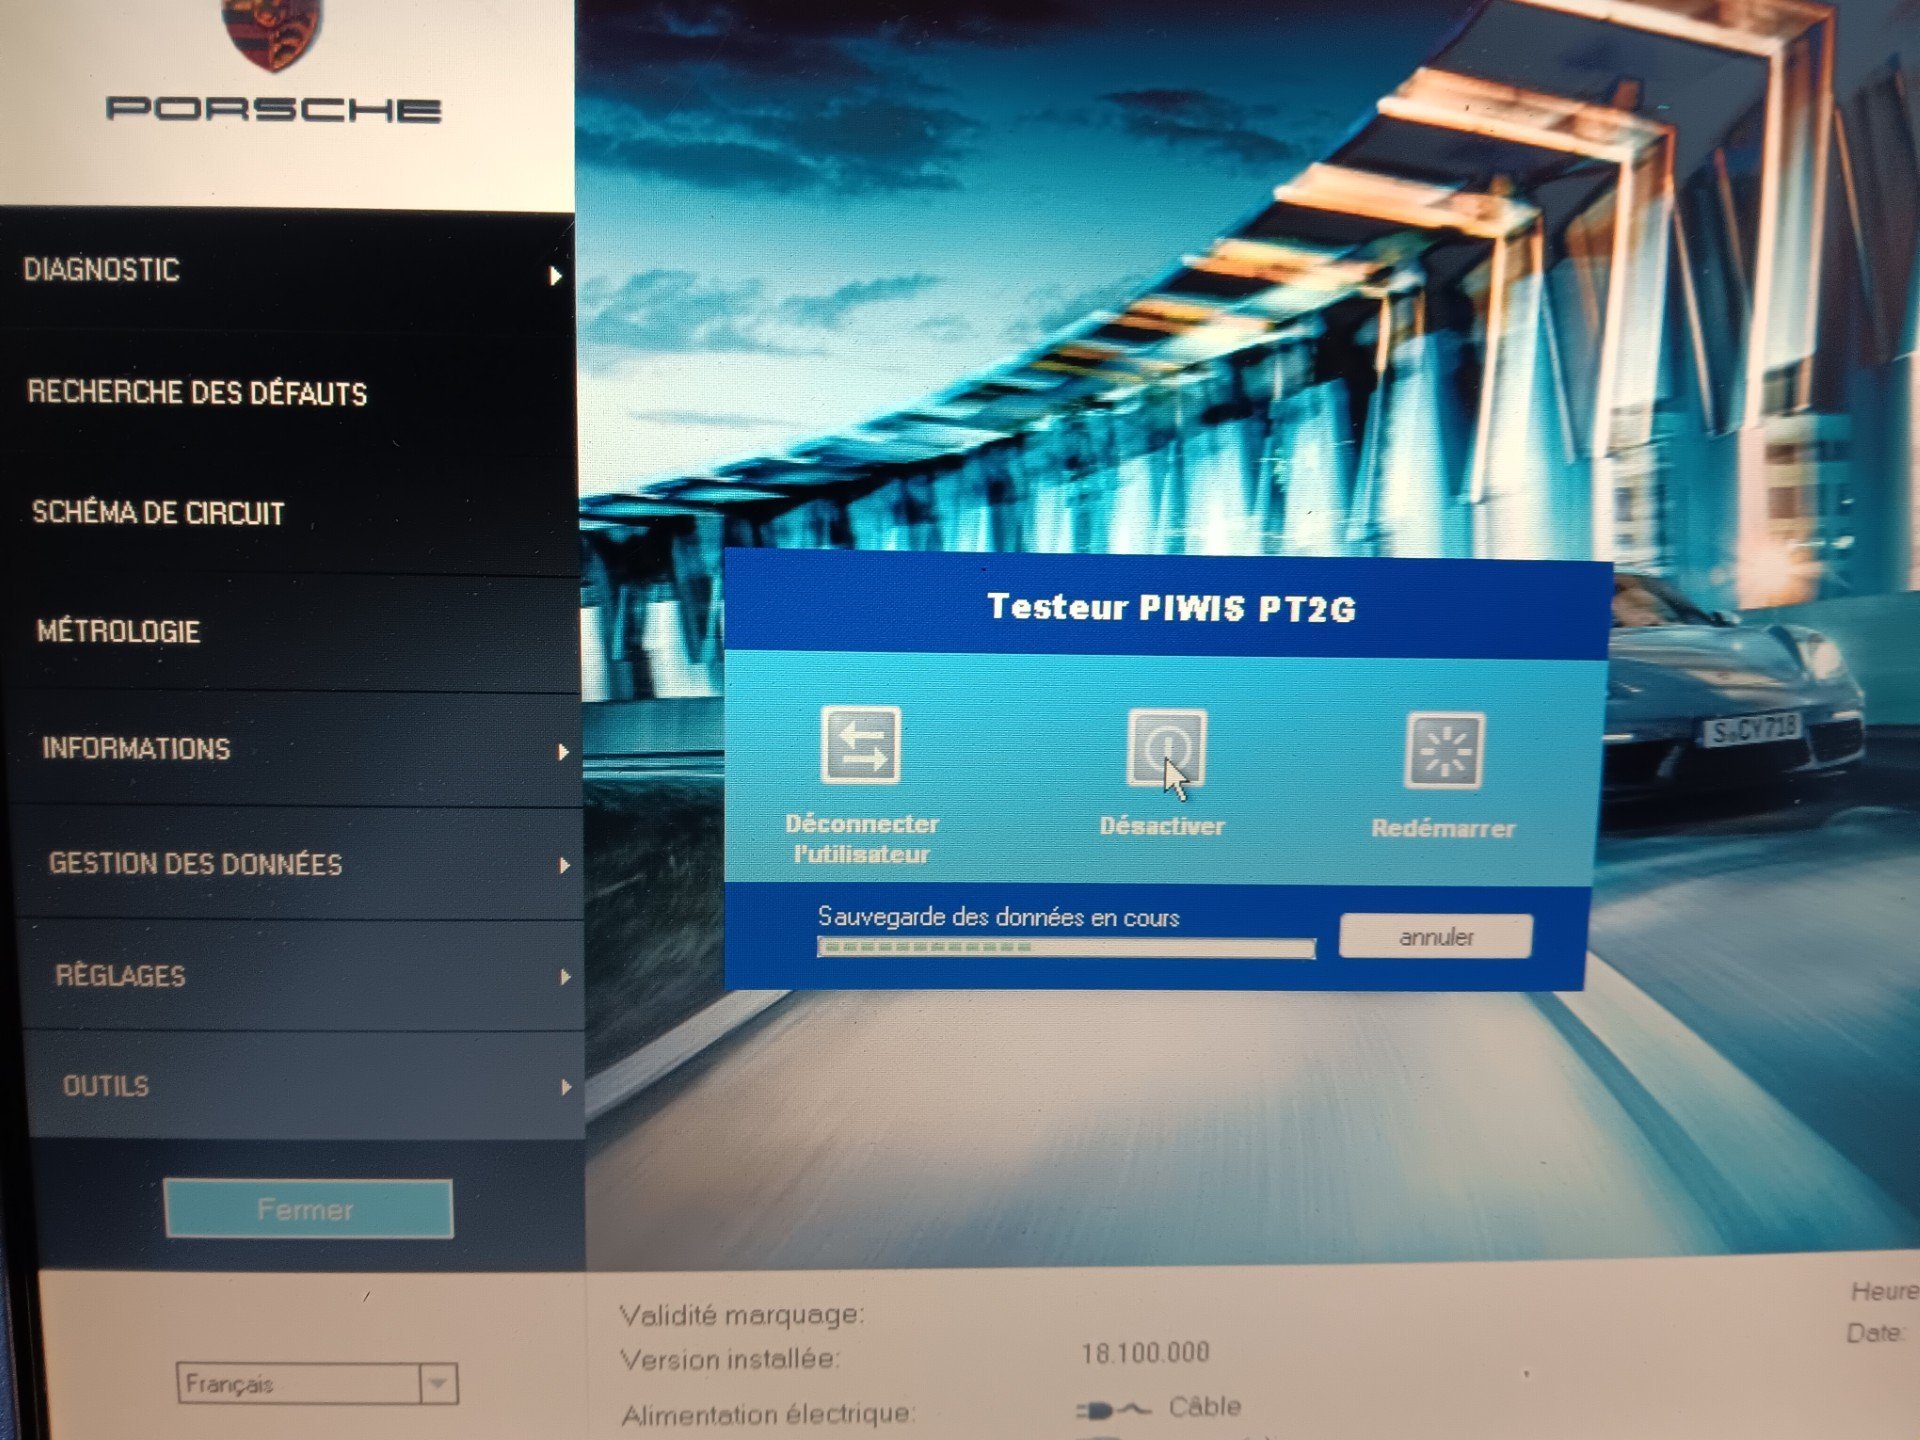Click the Redémarrer text label

1443,829
